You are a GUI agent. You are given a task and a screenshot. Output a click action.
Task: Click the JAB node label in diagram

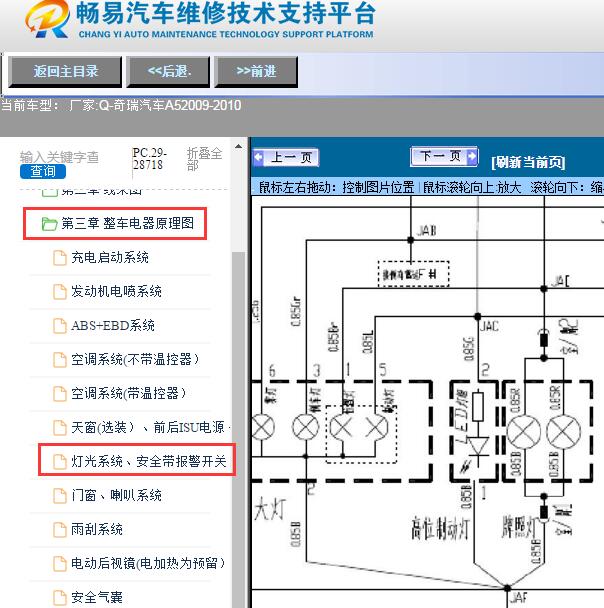(426, 231)
